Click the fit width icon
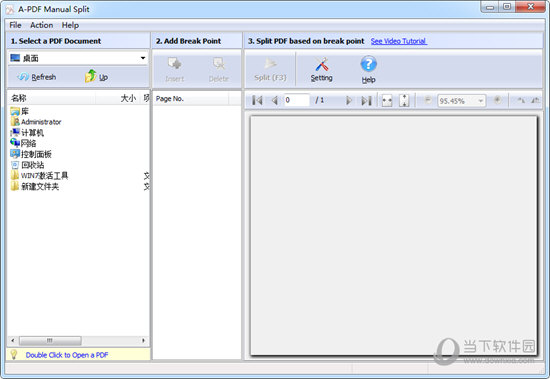Screen dimensions: 550x379 pyautogui.click(x=387, y=101)
